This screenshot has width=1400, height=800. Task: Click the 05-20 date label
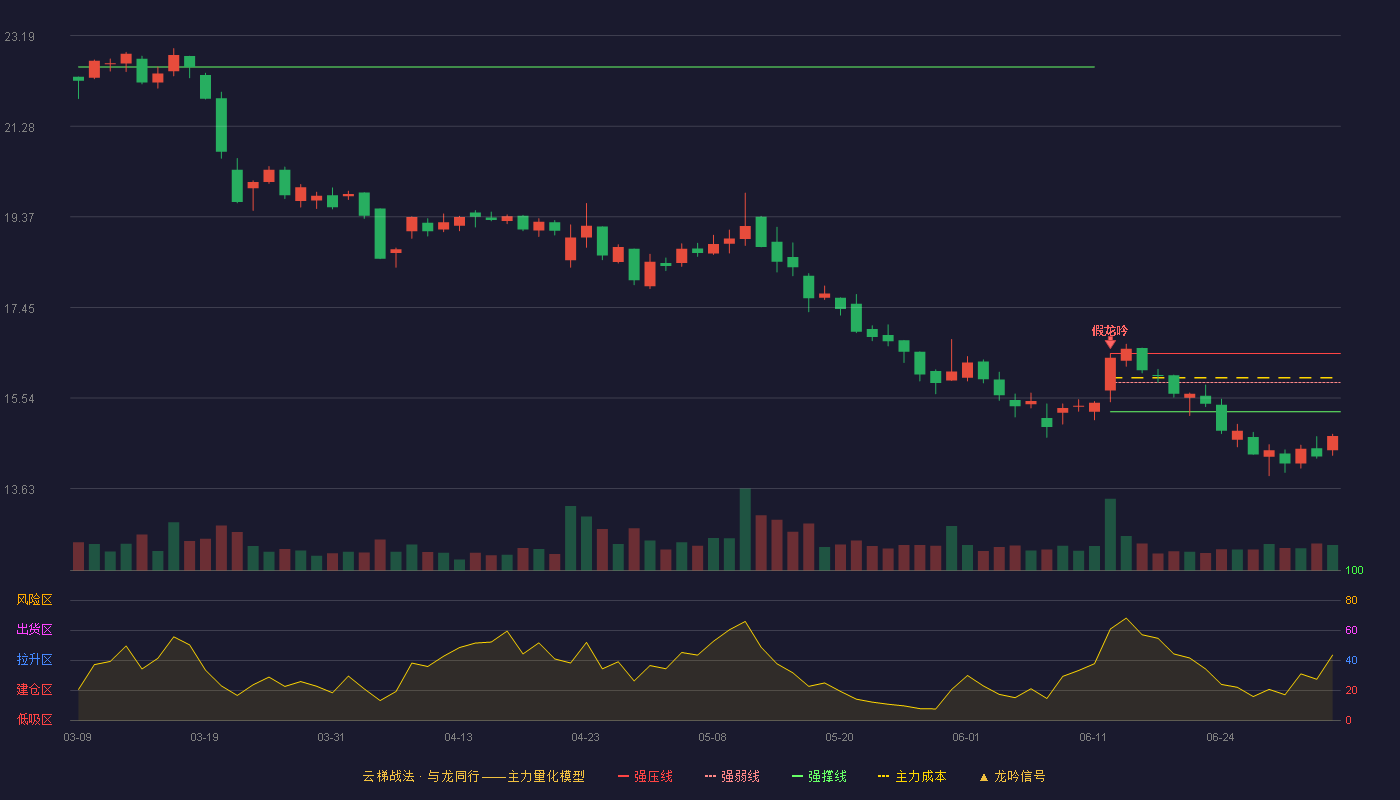point(839,737)
